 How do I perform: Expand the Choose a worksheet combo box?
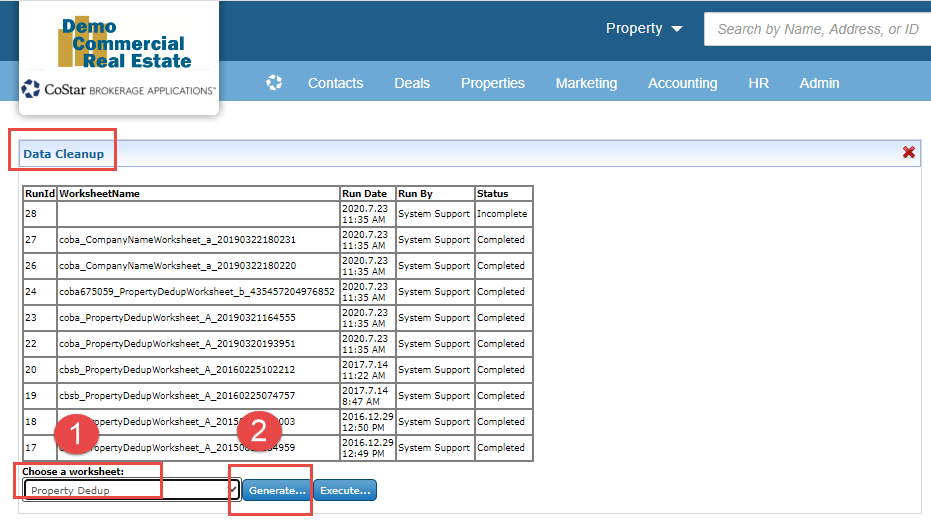130,490
